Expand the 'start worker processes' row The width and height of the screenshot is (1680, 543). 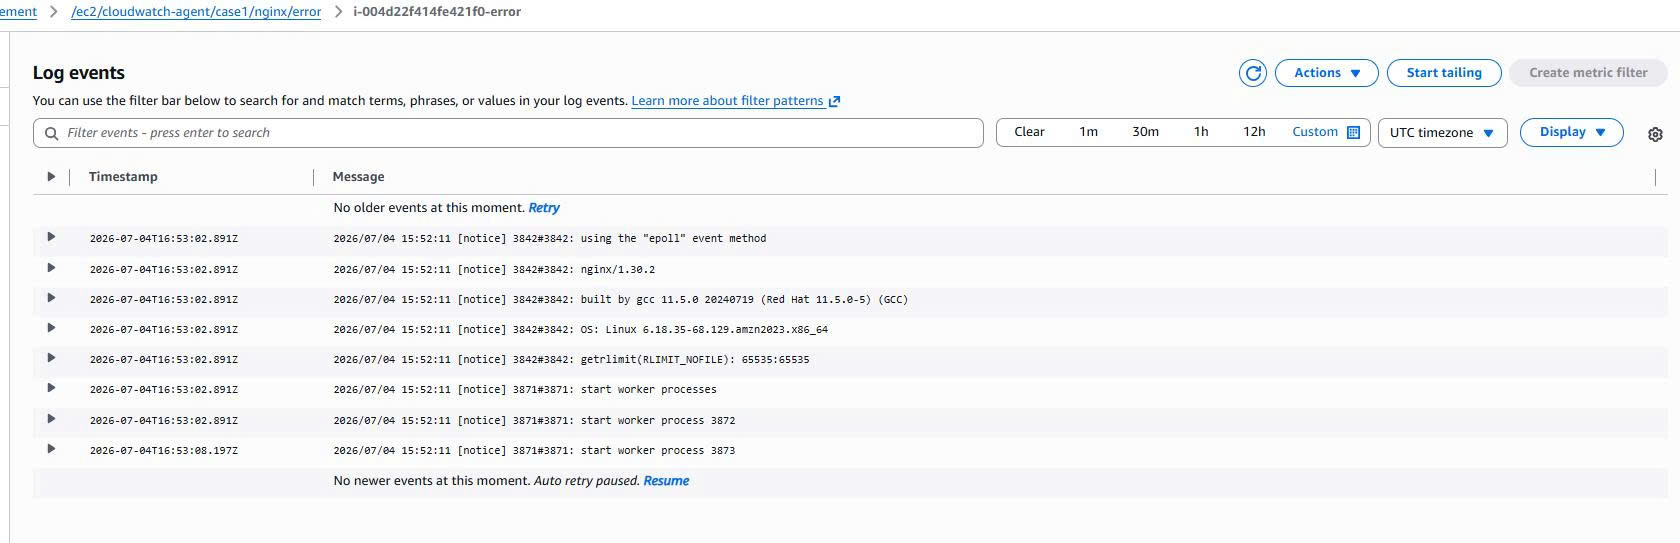pyautogui.click(x=51, y=388)
